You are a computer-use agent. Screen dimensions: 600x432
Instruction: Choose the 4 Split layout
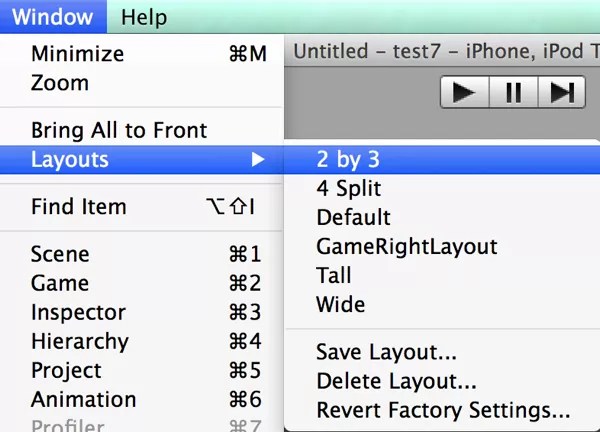pos(348,188)
